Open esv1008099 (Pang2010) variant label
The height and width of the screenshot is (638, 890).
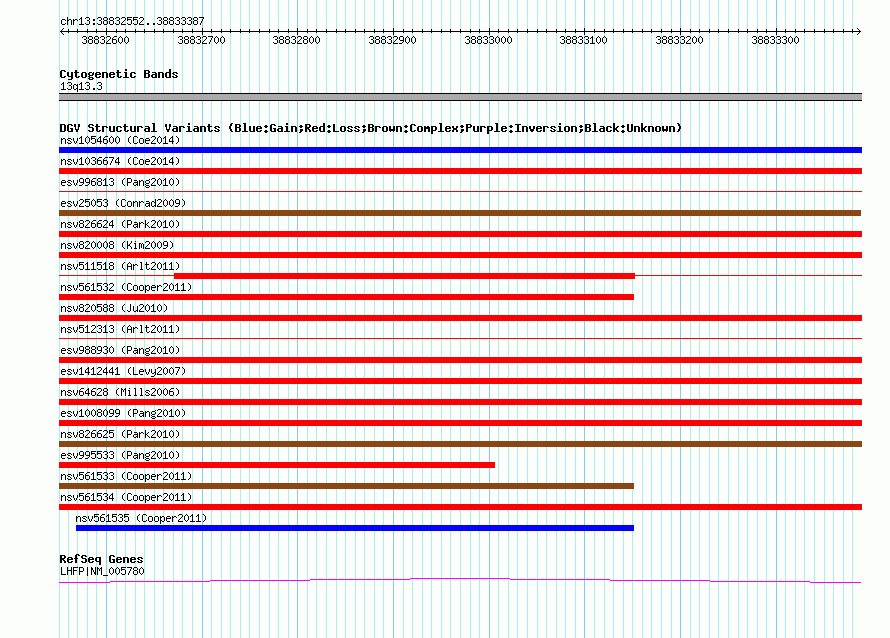pos(123,413)
